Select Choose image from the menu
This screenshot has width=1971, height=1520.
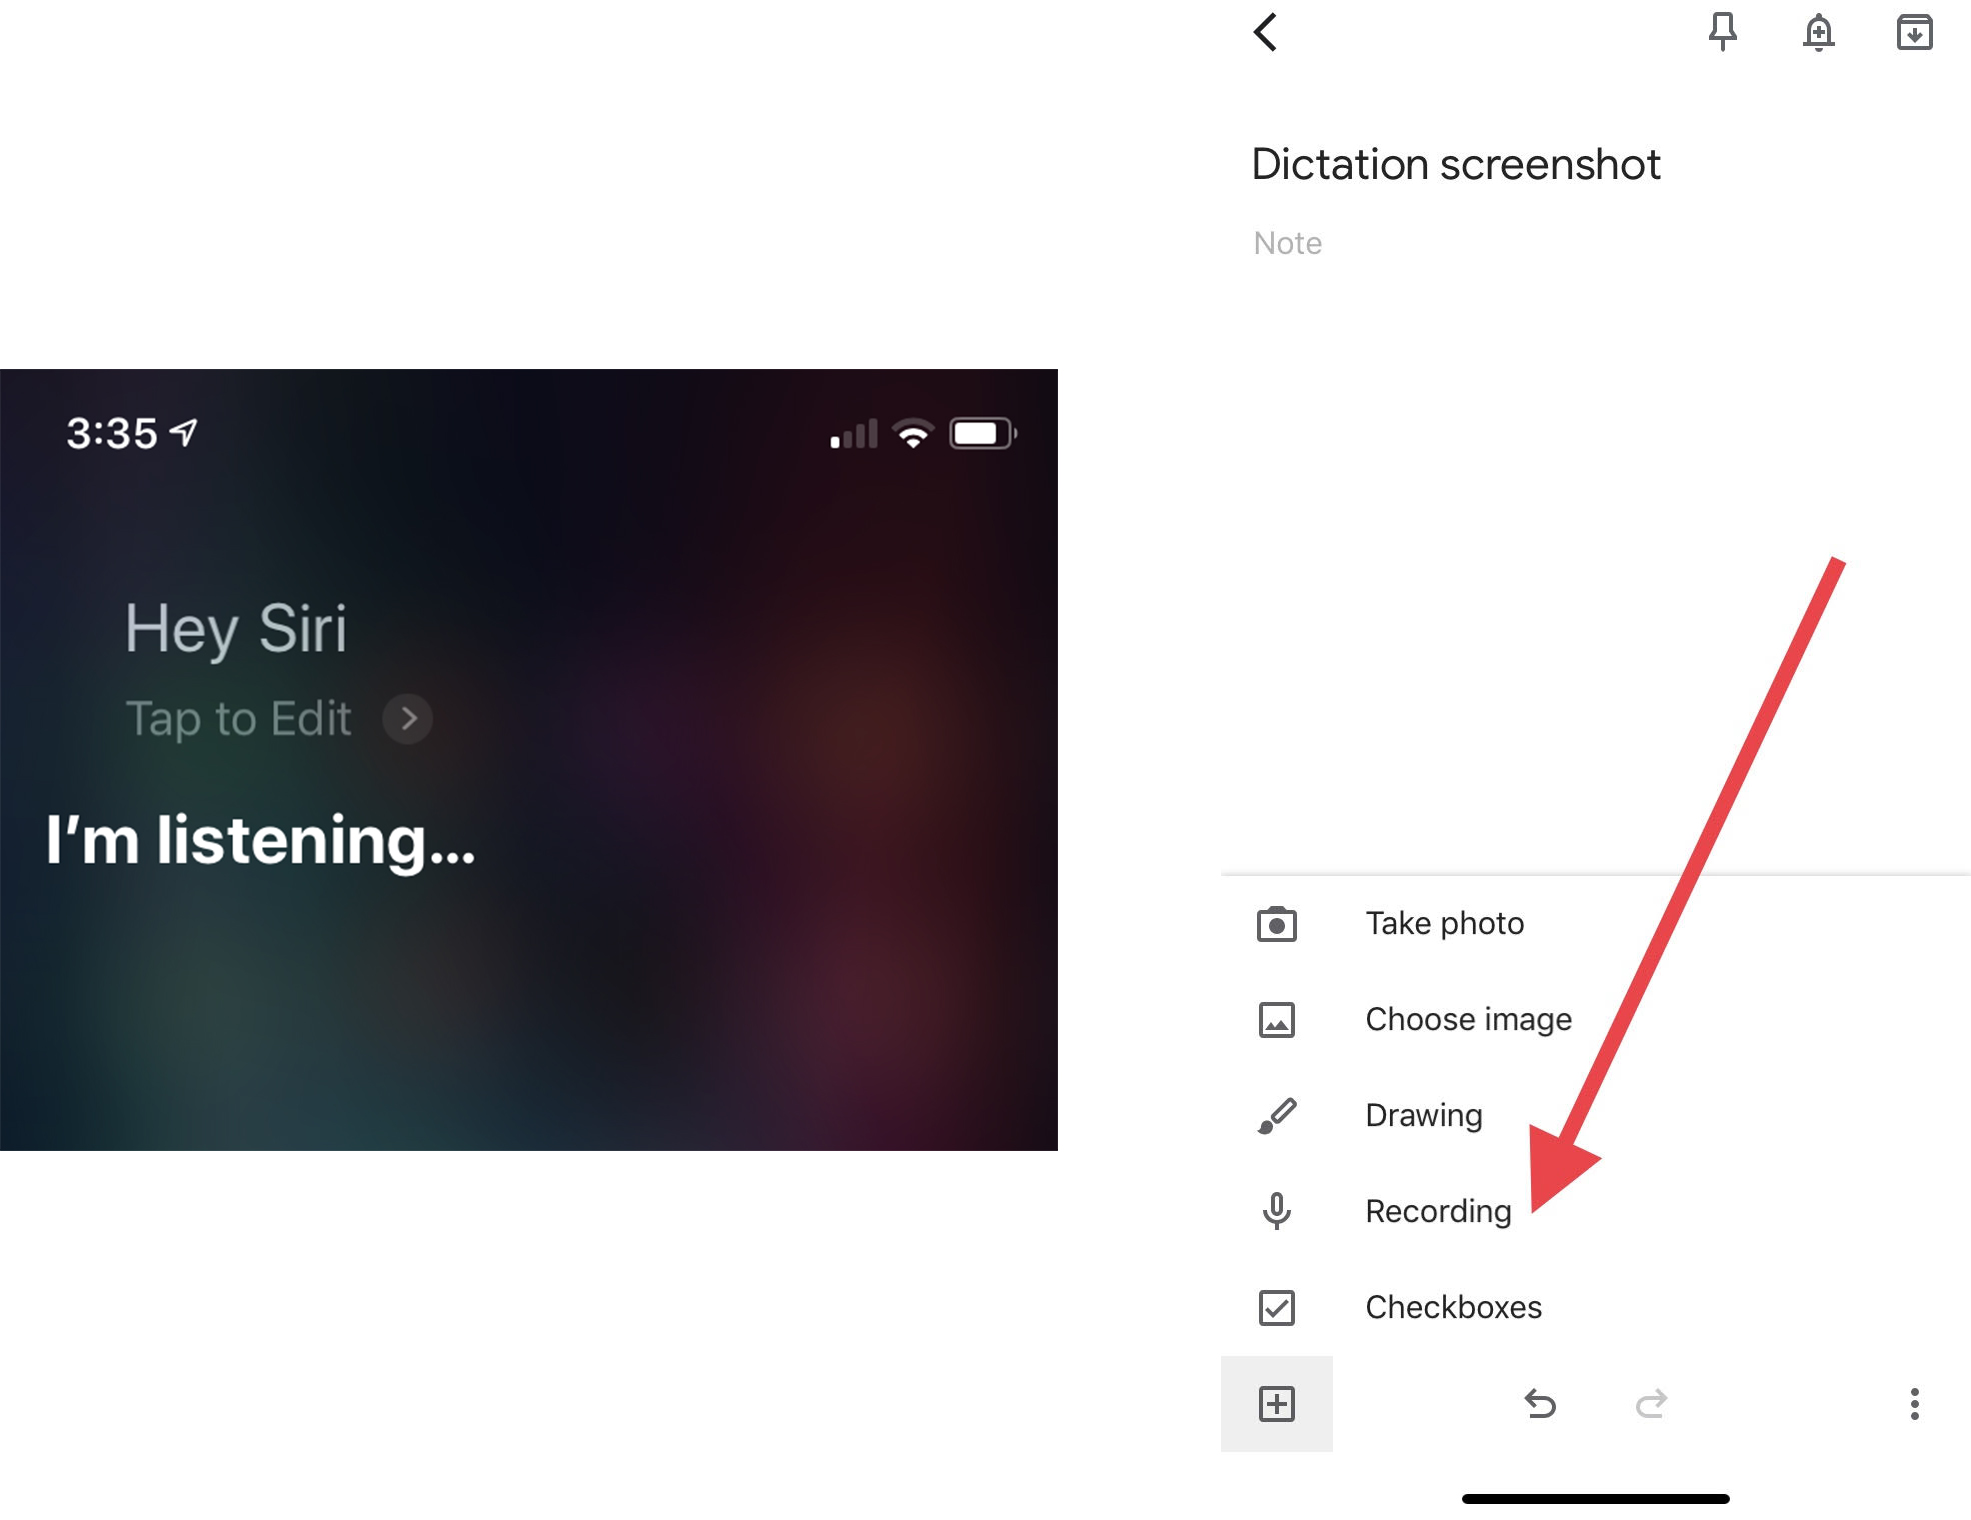pyautogui.click(x=1596, y=1020)
